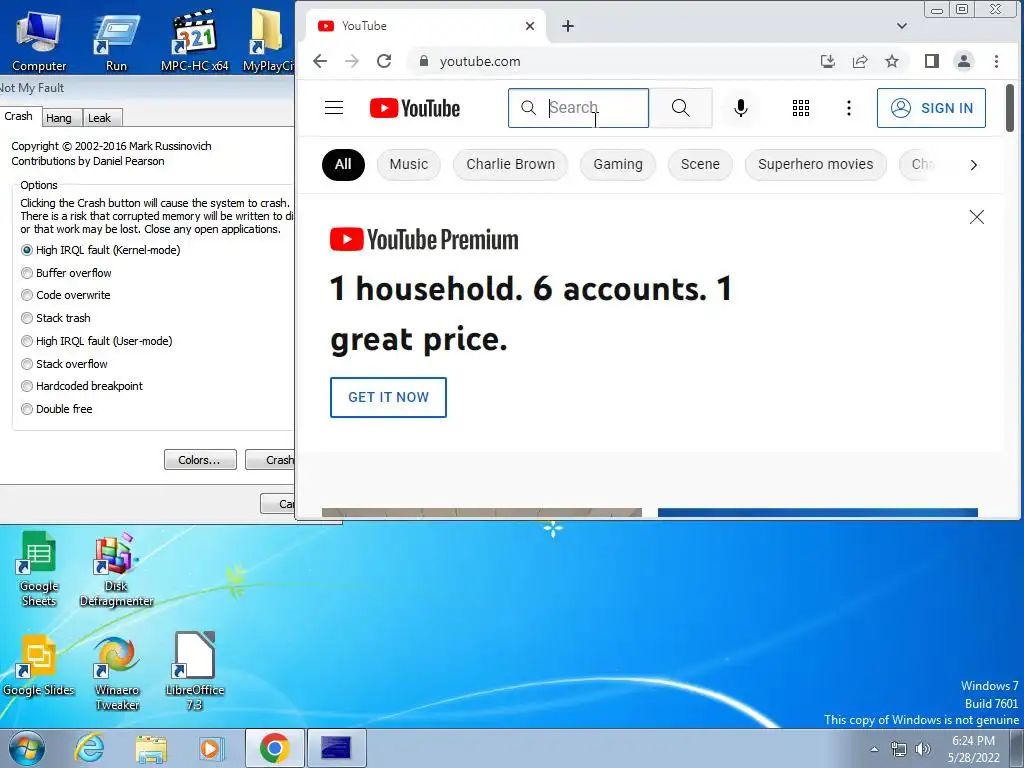Image resolution: width=1024 pixels, height=768 pixels.
Task: Select High IRQL fault (User-mode) option
Action: [97, 341]
